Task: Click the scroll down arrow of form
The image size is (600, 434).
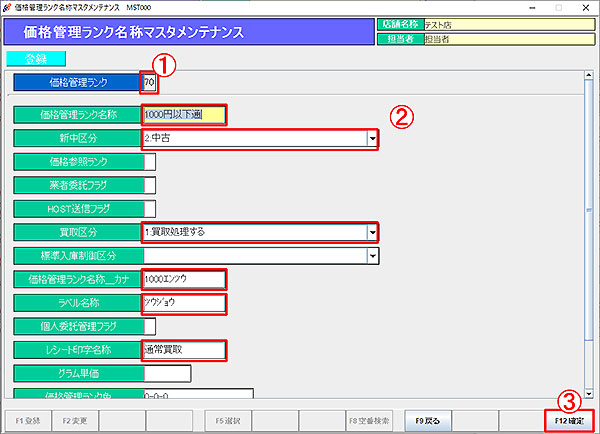Action: pos(589,394)
